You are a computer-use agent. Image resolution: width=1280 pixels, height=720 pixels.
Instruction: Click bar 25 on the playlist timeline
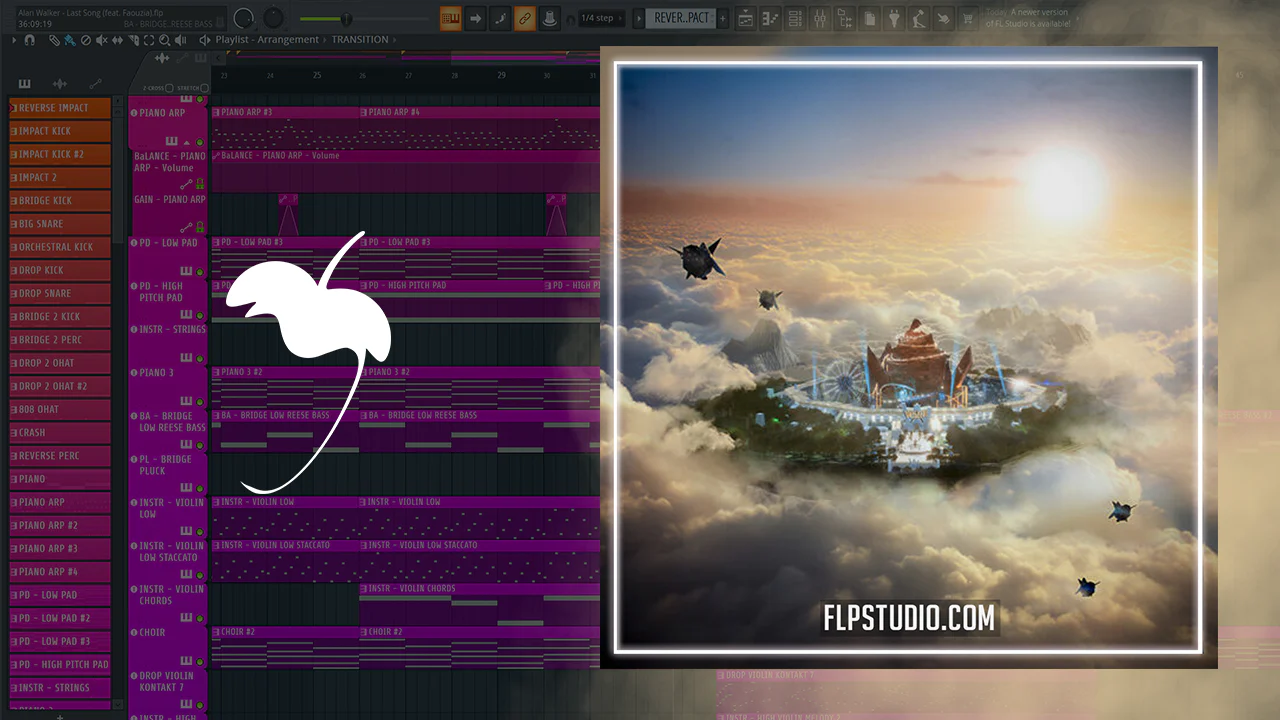(317, 75)
